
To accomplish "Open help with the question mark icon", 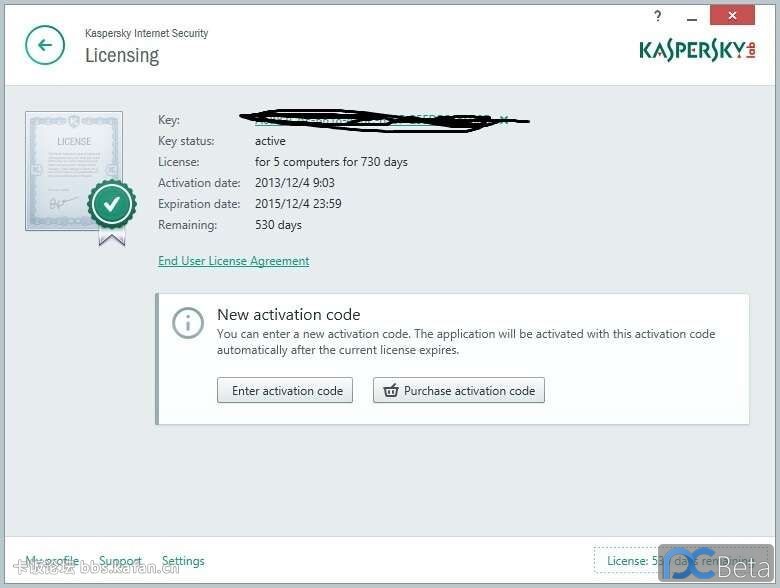I will pyautogui.click(x=658, y=16).
